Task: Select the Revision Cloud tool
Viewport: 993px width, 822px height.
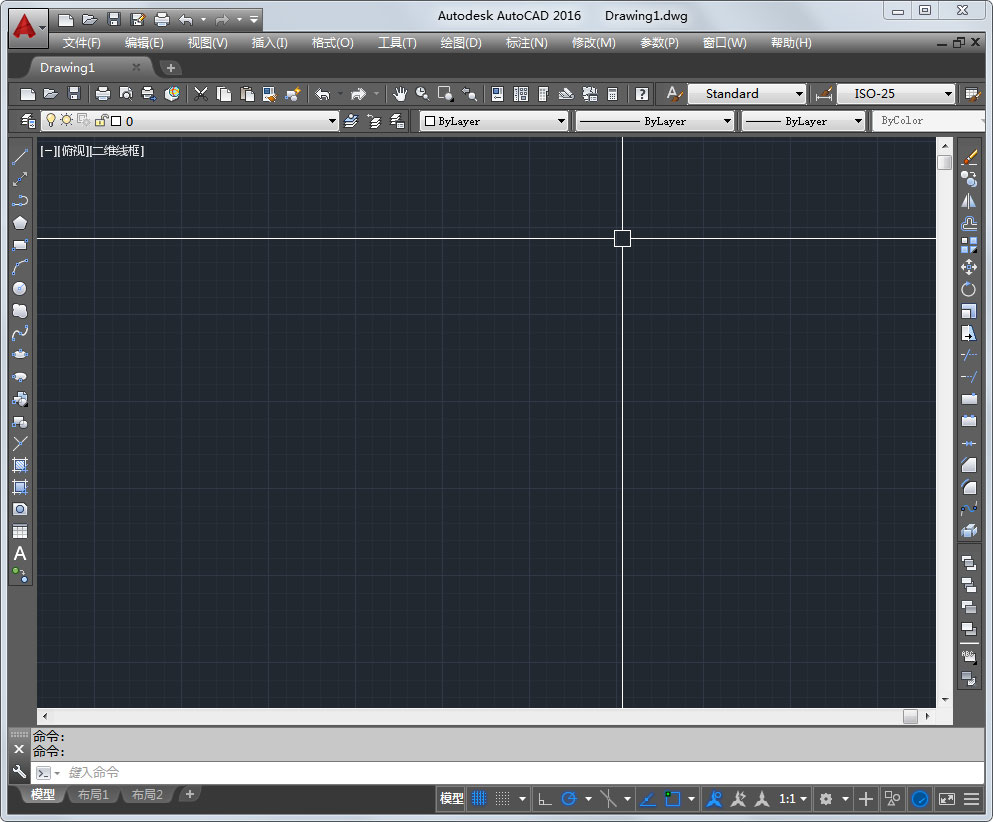Action: [20, 310]
